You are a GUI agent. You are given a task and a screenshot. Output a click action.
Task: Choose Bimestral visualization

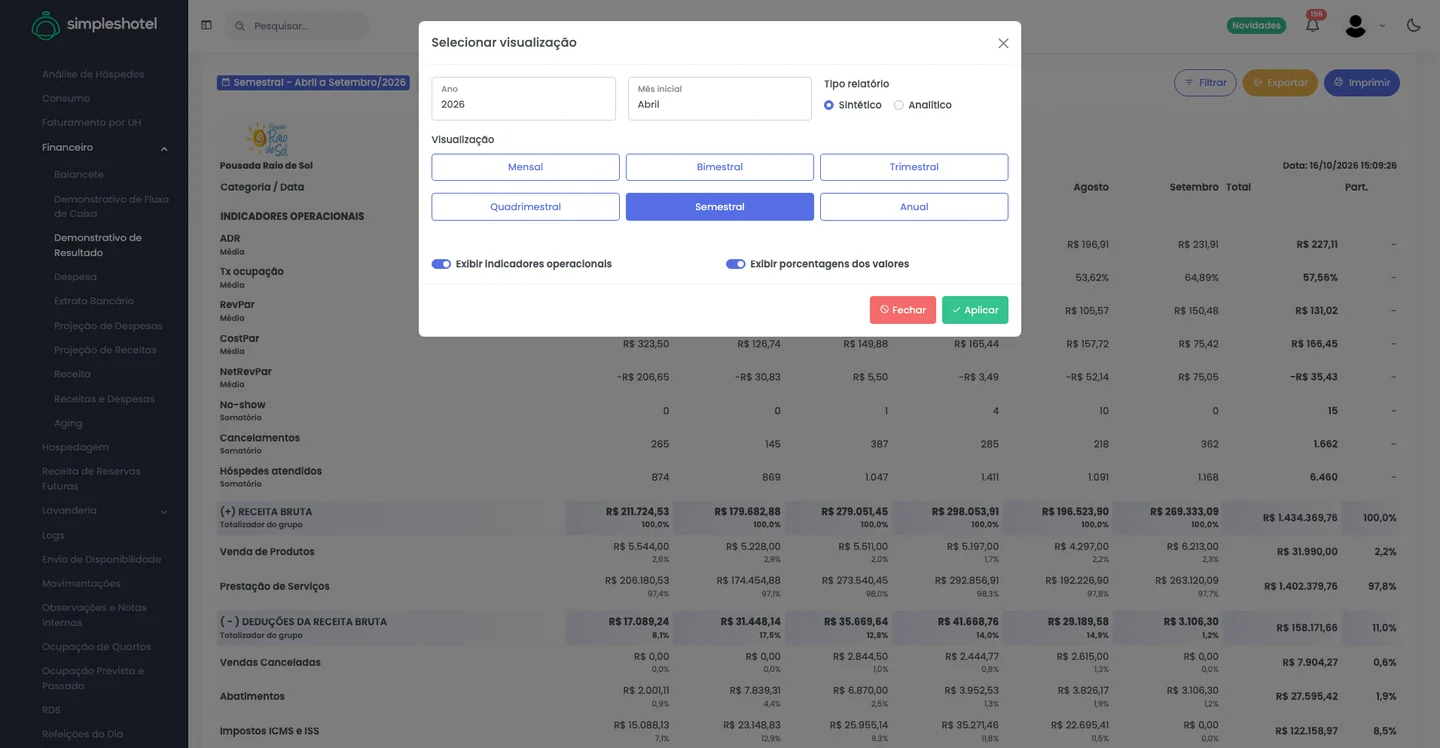pos(720,167)
